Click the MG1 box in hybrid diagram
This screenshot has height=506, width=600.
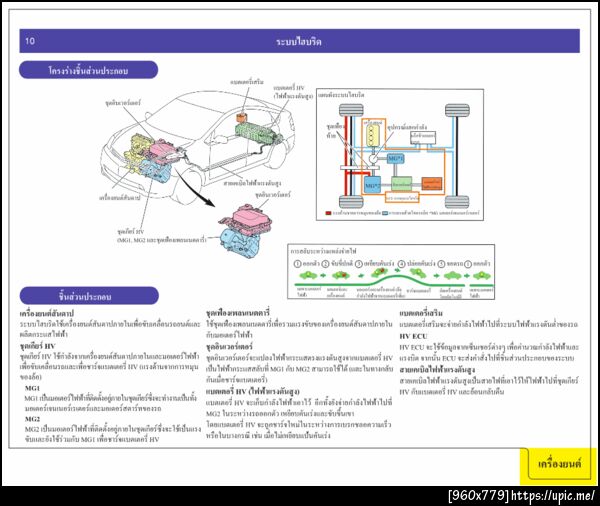click(396, 158)
